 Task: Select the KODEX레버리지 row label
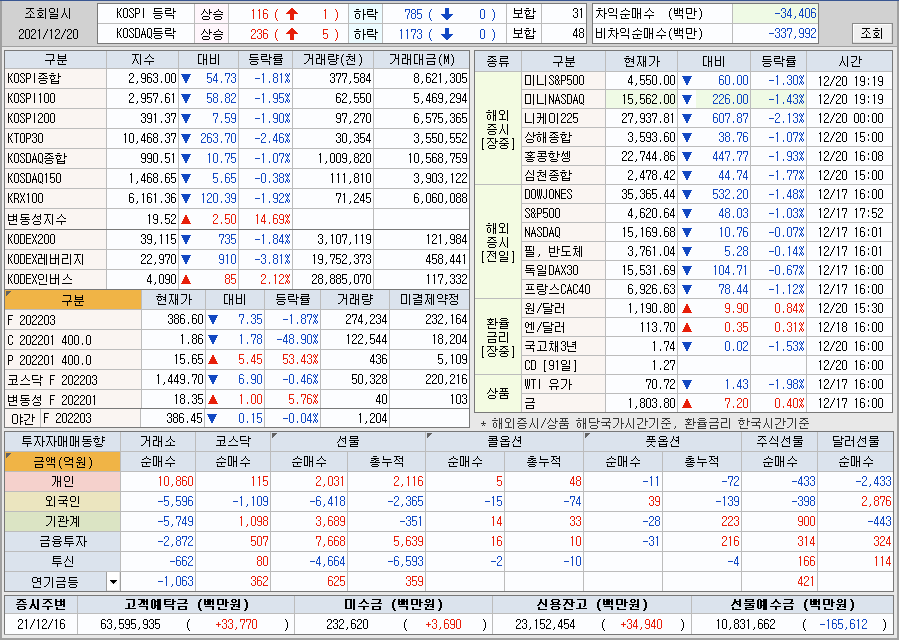click(55, 259)
